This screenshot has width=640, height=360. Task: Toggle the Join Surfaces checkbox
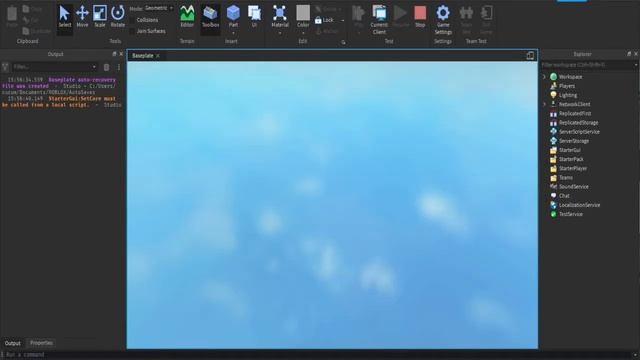(x=132, y=31)
